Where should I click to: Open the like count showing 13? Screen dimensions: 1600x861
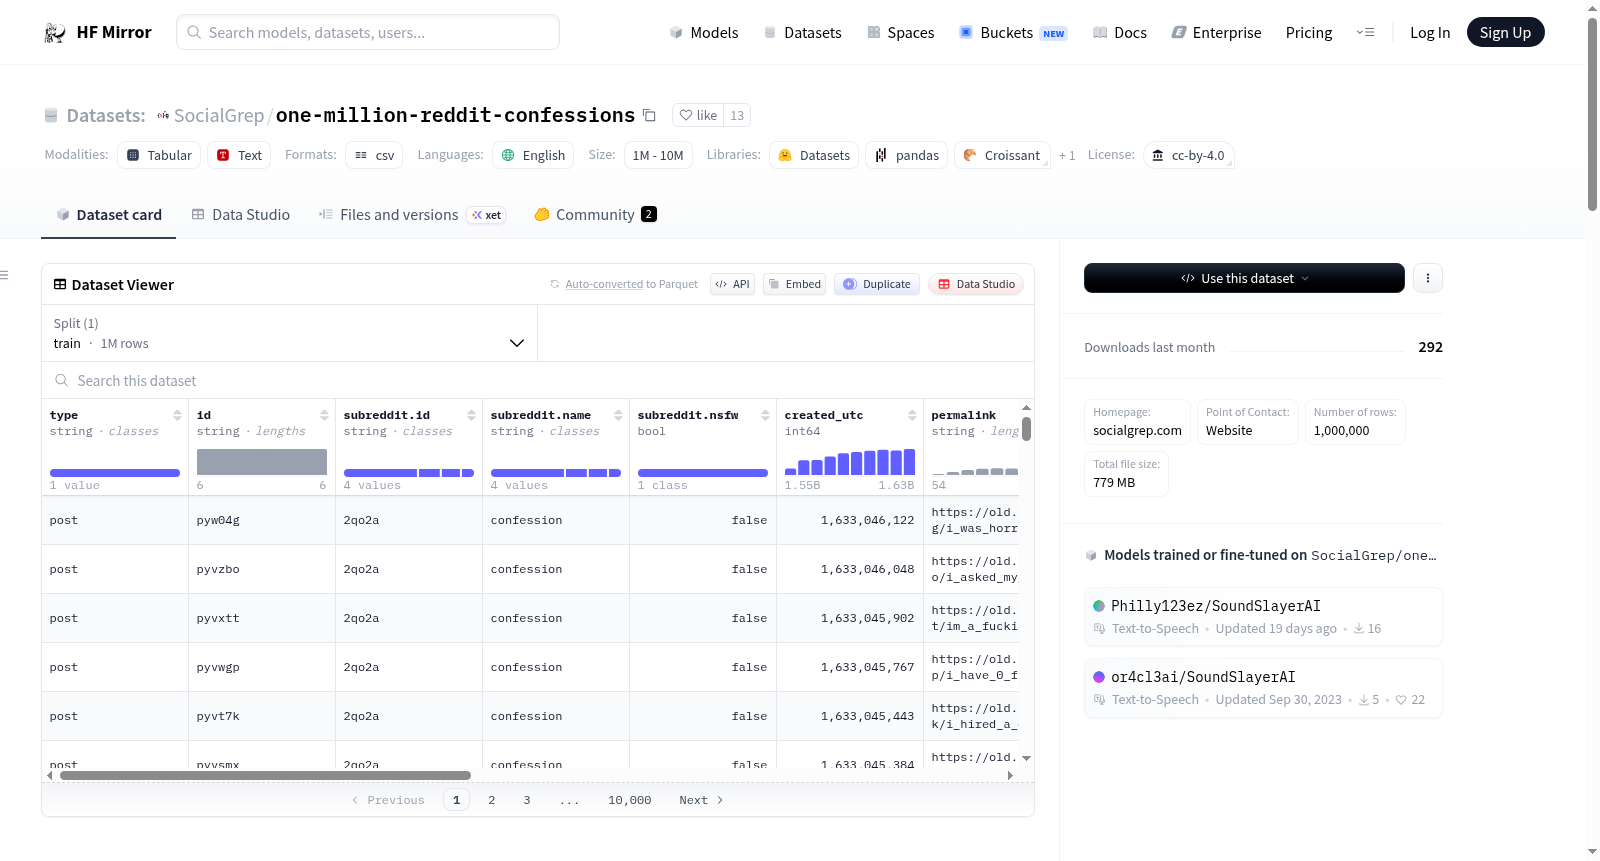(x=737, y=115)
